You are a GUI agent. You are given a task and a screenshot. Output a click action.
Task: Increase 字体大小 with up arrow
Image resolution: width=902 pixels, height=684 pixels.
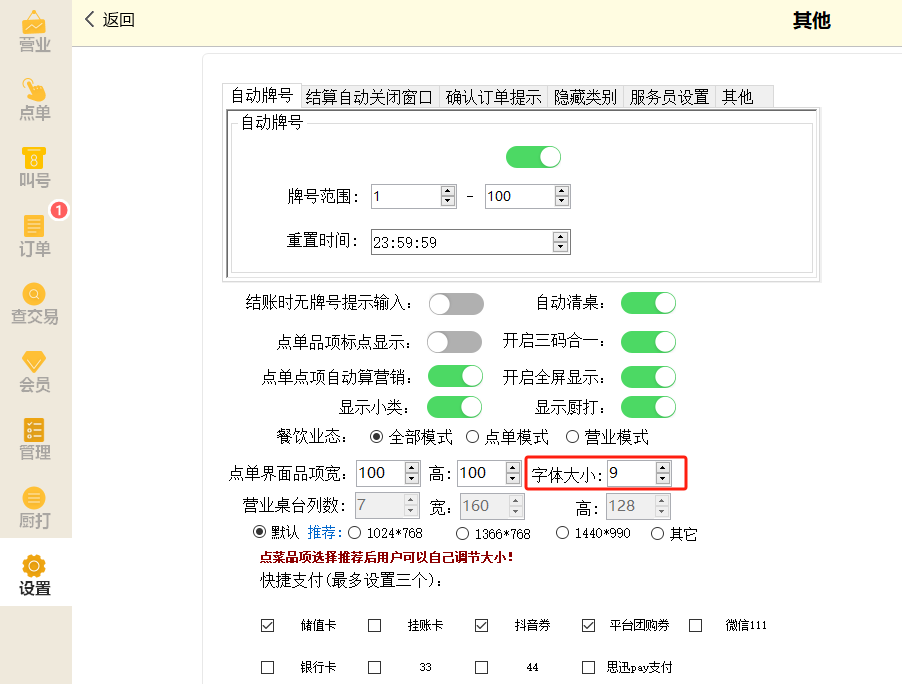663,467
